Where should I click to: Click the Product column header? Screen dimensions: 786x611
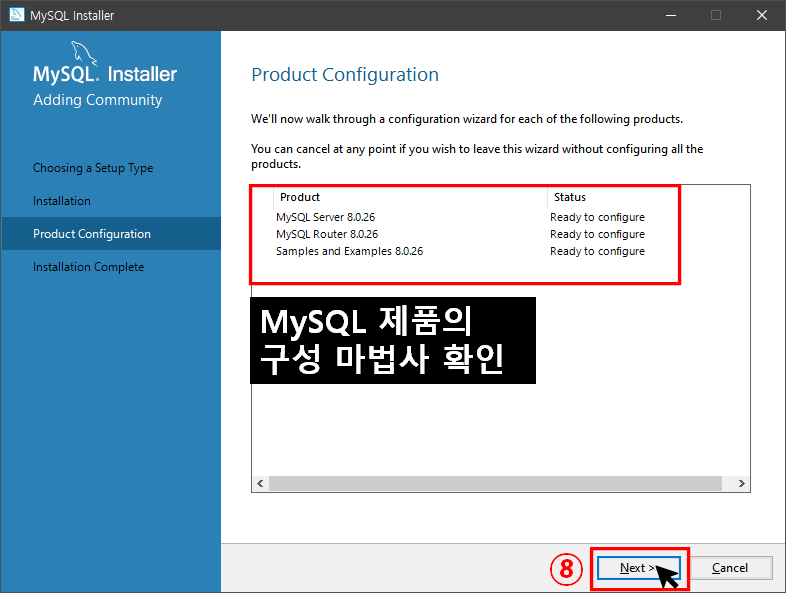click(x=410, y=197)
